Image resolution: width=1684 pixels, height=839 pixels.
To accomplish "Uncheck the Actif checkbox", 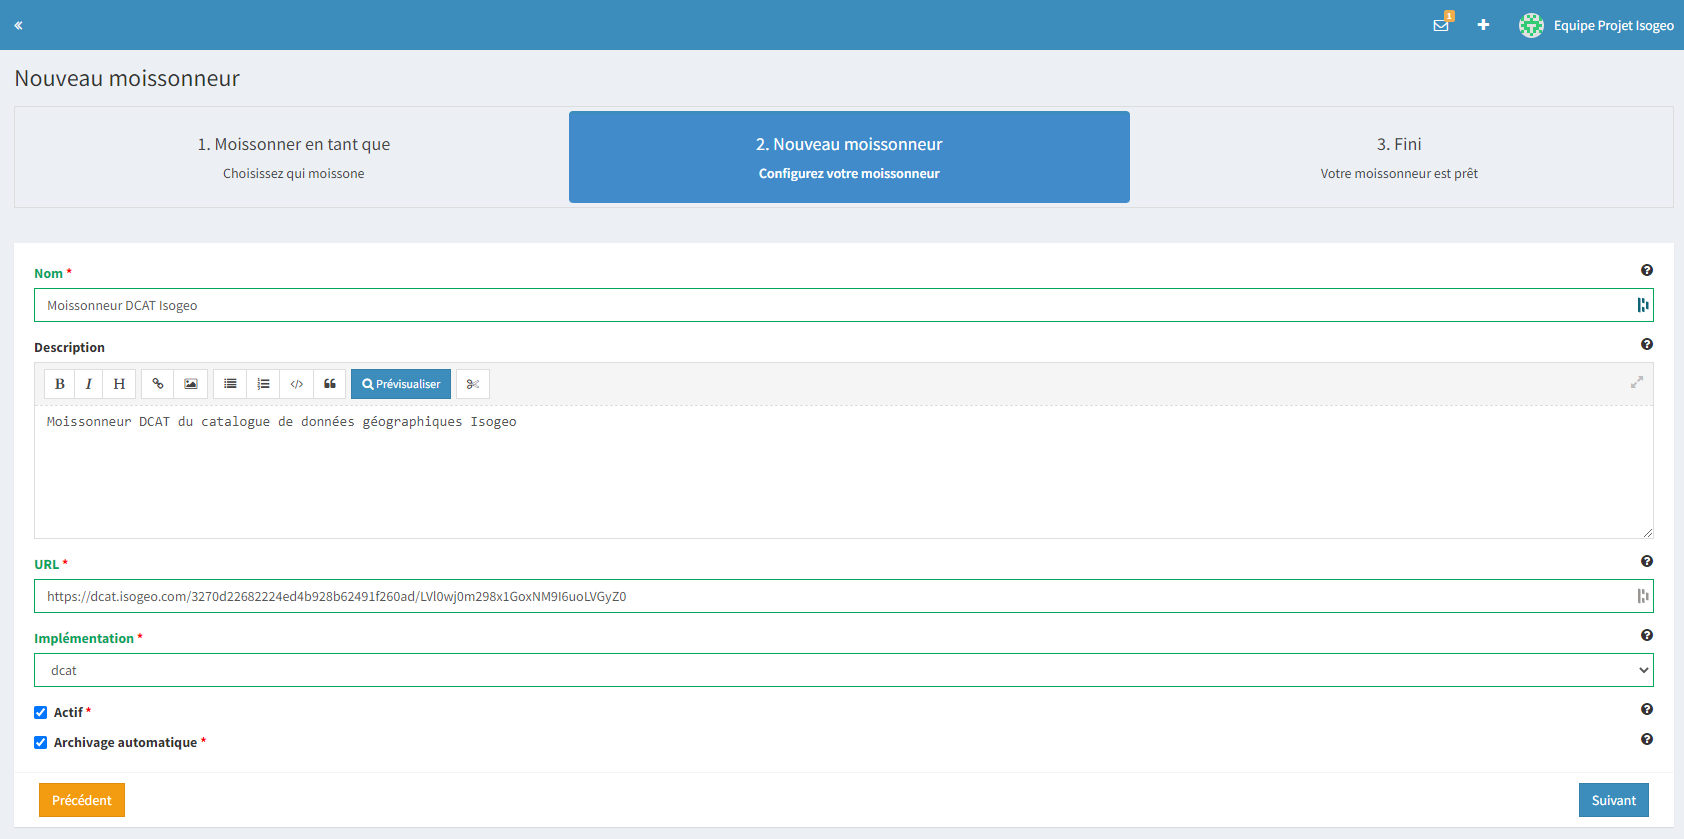I will click(x=41, y=713).
